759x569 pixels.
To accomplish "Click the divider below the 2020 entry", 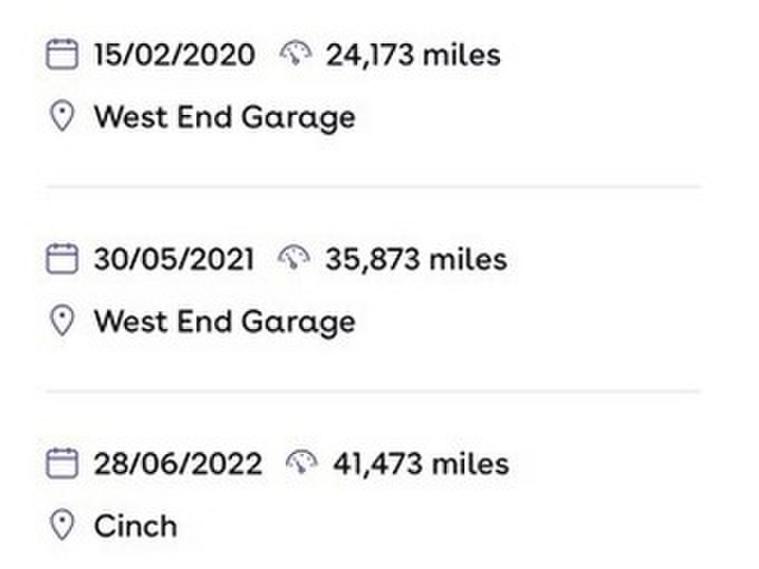I will [373, 187].
